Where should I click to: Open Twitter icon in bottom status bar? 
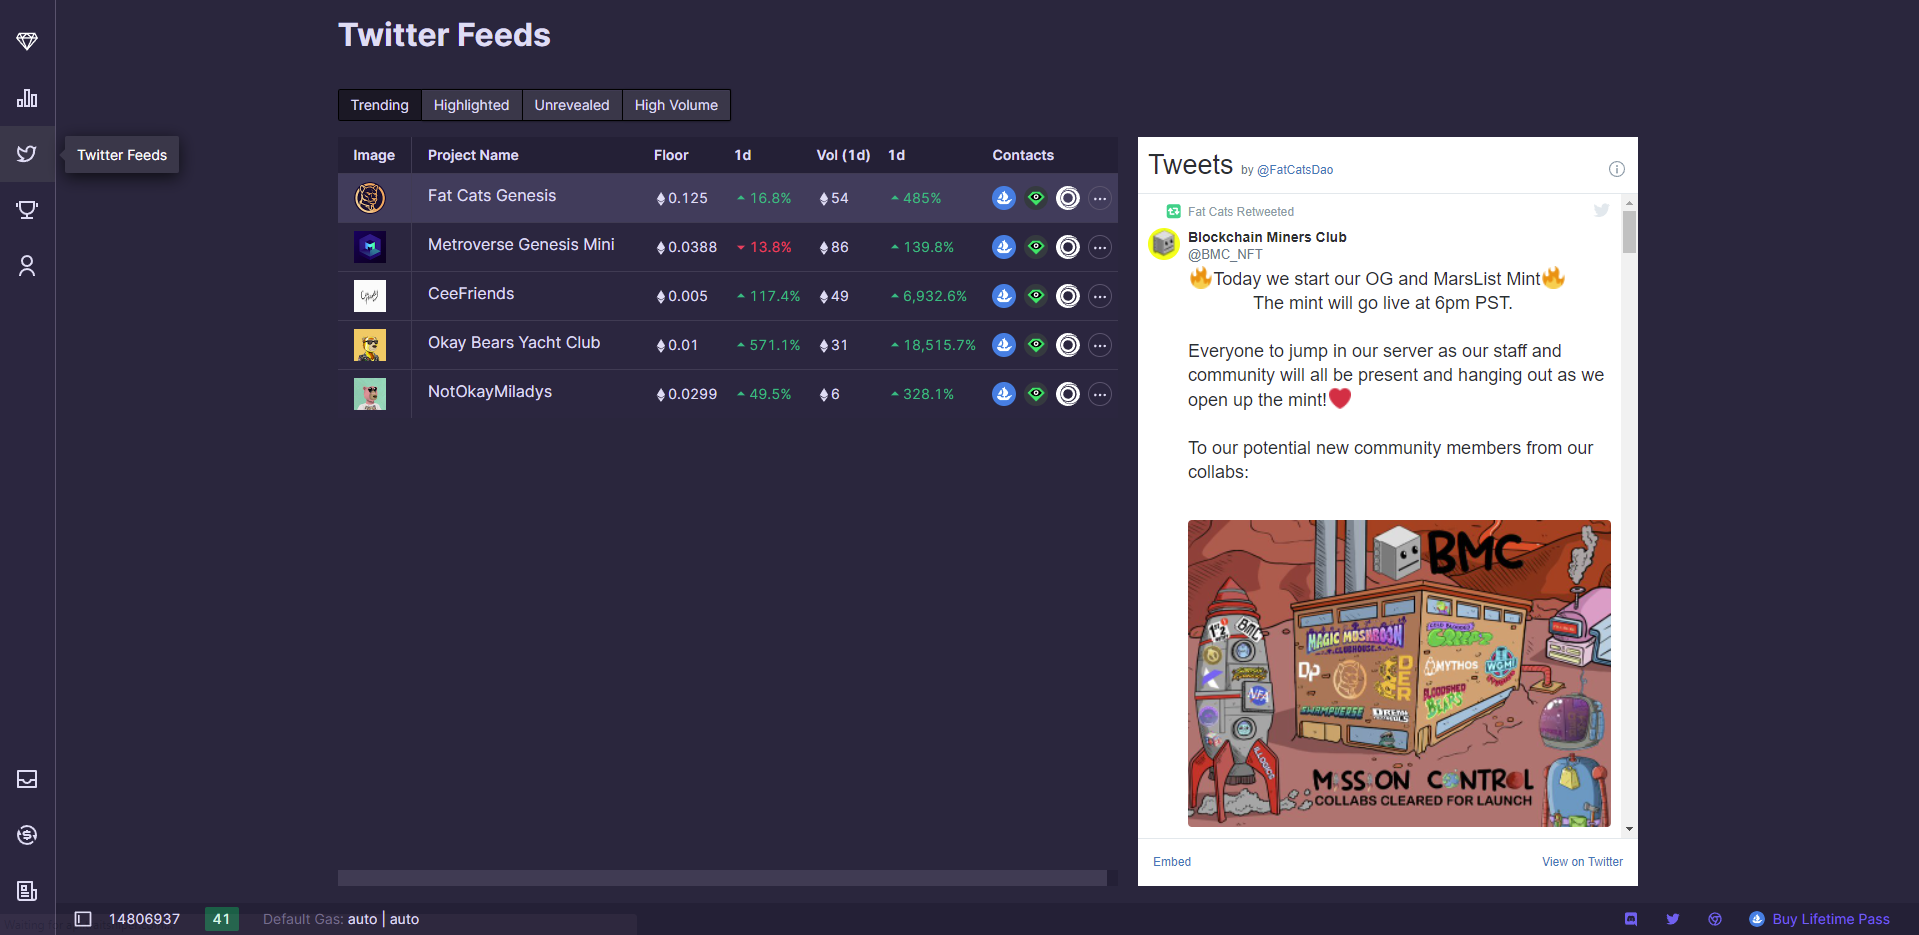click(x=1673, y=919)
